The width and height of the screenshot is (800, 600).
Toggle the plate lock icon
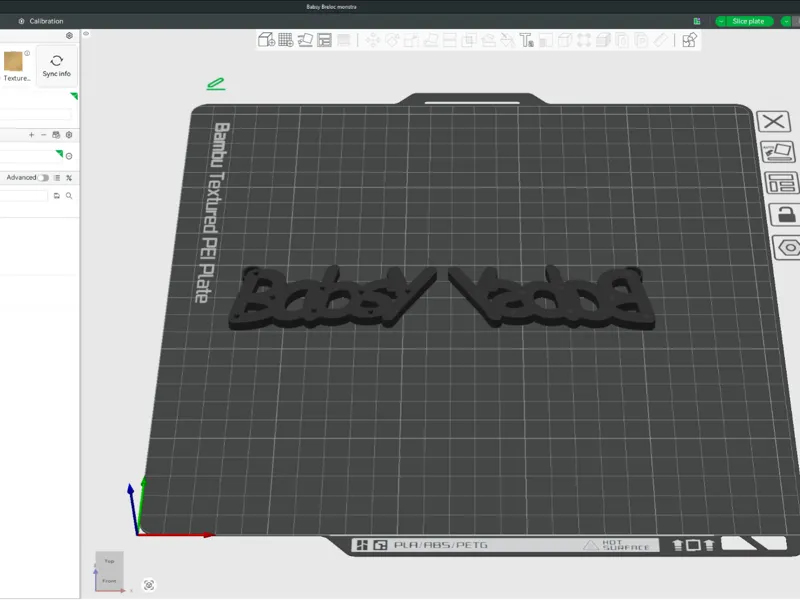(786, 215)
